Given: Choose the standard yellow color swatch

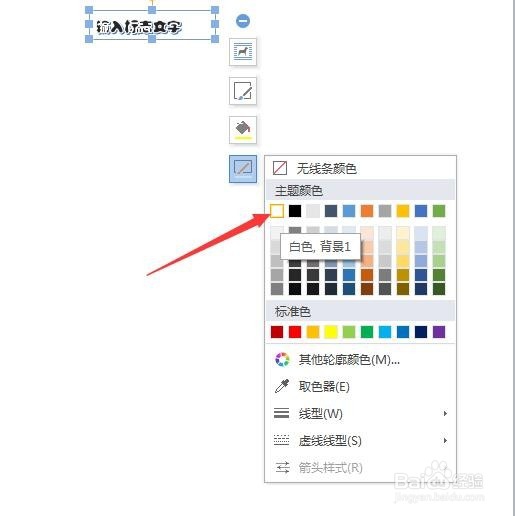Looking at the screenshot, I should coord(331,332).
